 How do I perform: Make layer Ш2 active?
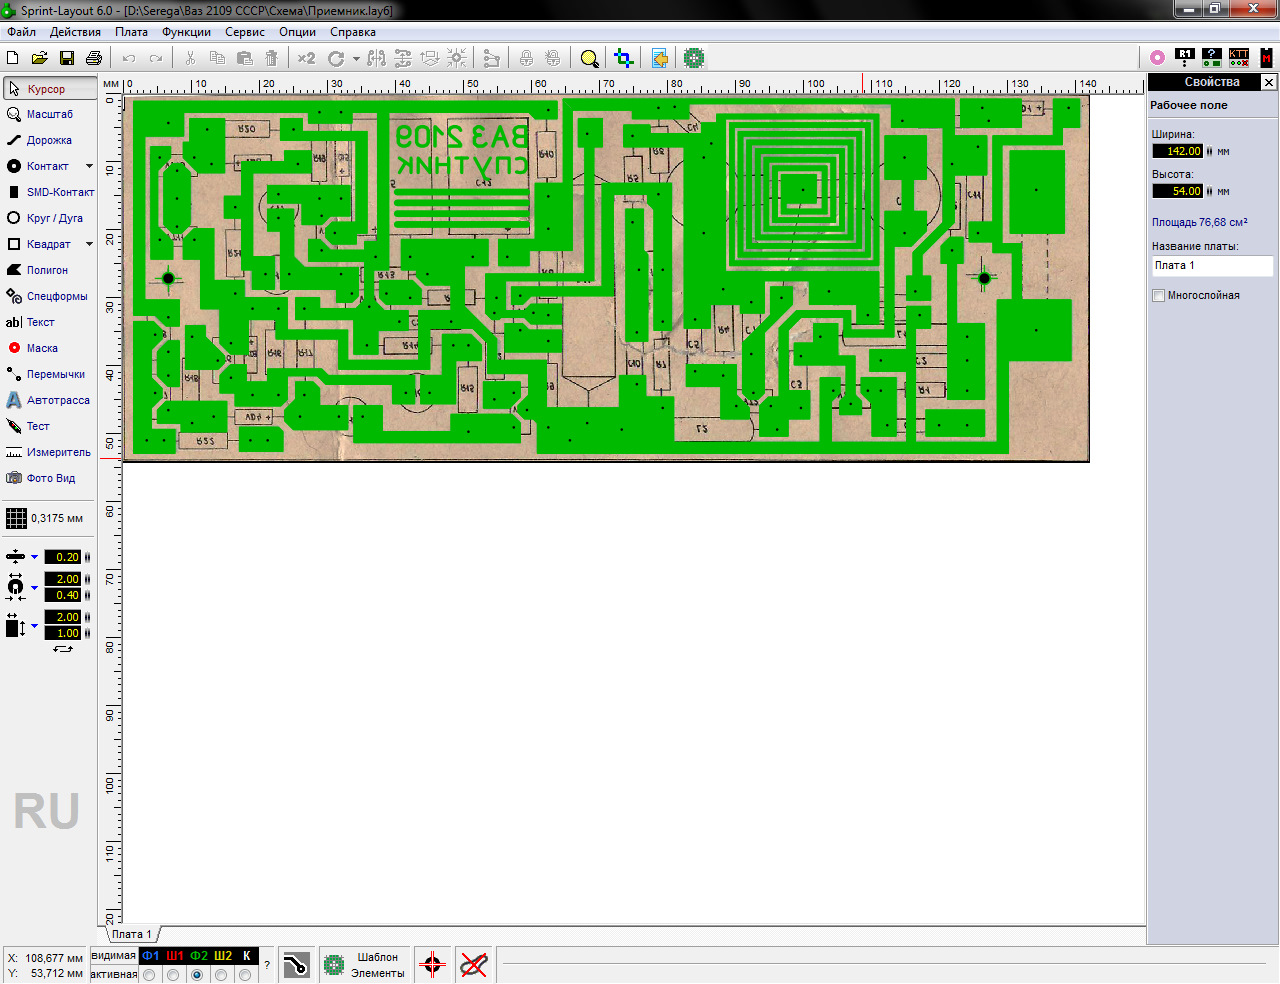pyautogui.click(x=221, y=974)
